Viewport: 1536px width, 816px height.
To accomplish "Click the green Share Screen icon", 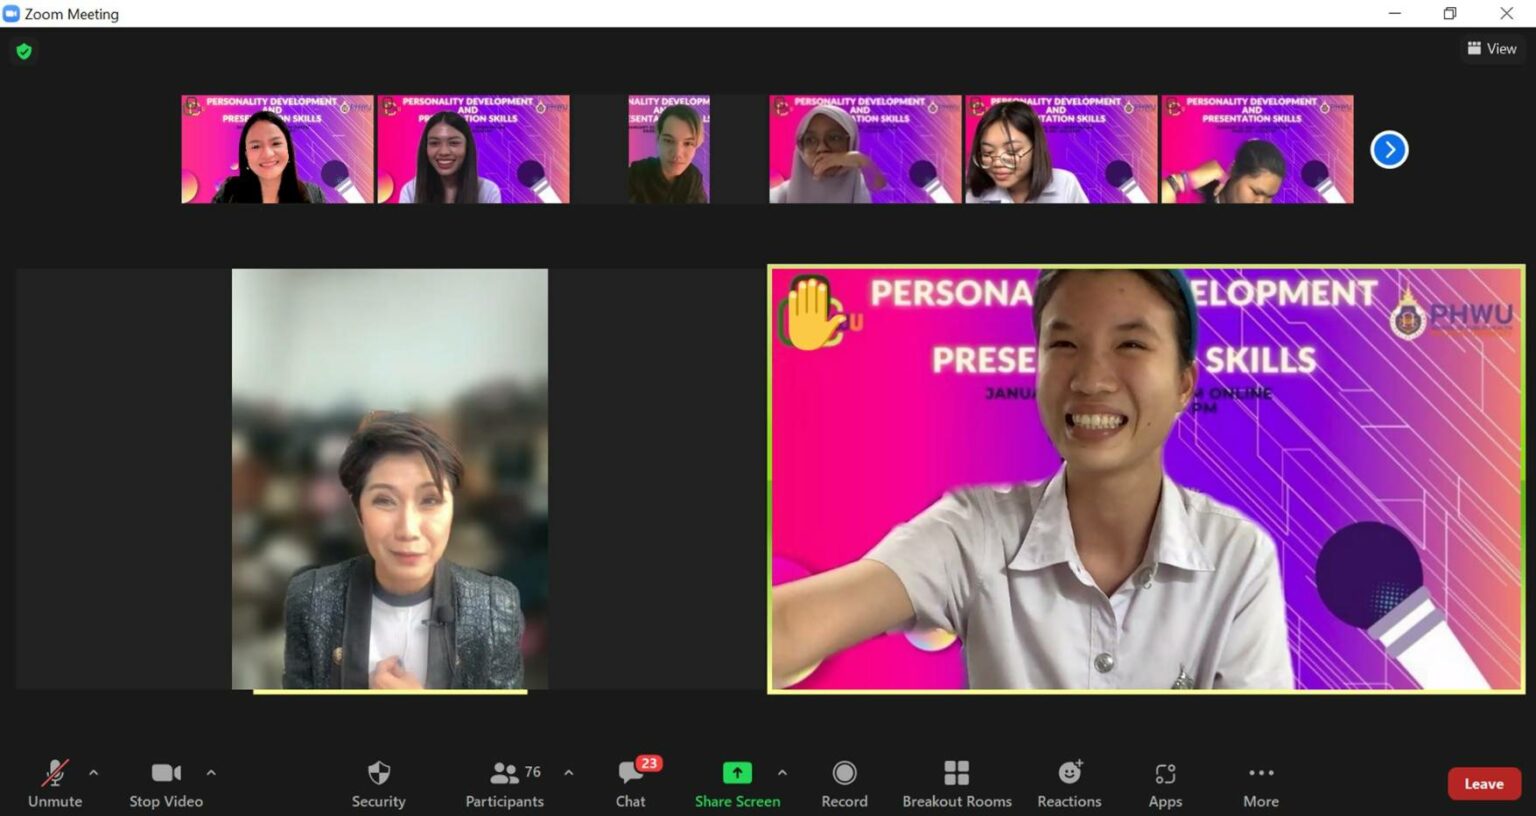I will point(737,773).
